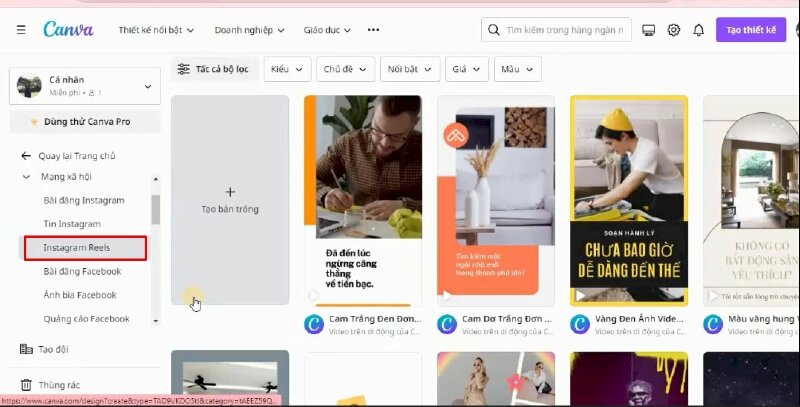The height and width of the screenshot is (407, 800).
Task: Expand the Chủ đề filter dropdown
Action: coord(345,69)
